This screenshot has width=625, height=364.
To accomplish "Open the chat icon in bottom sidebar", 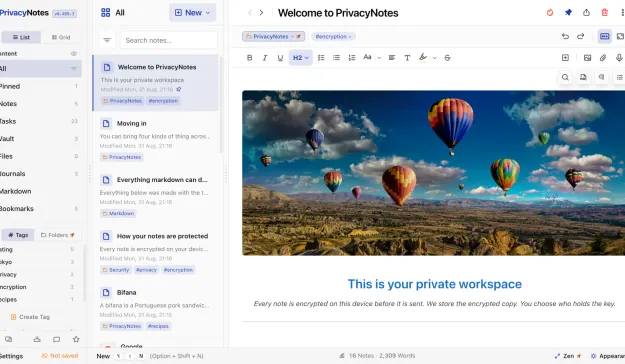I will coord(56,339).
